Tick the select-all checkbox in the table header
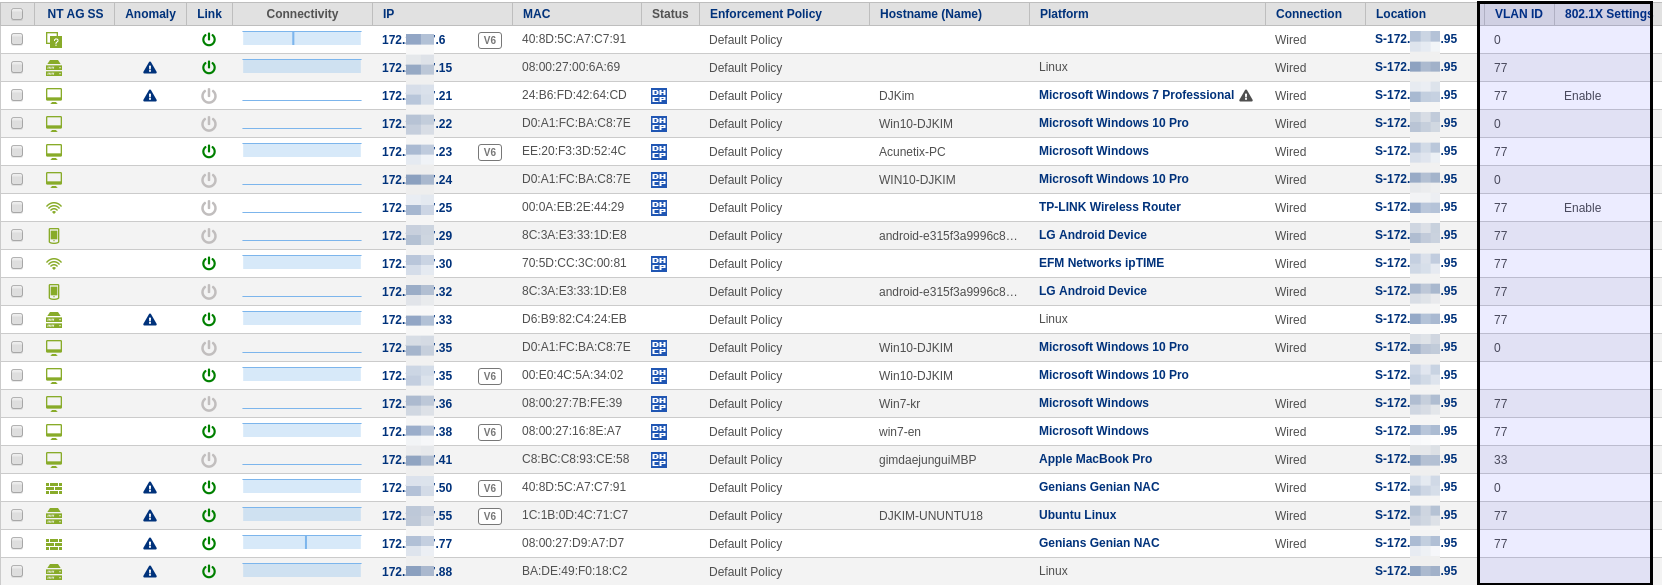This screenshot has height=585, width=1662. 17,14
